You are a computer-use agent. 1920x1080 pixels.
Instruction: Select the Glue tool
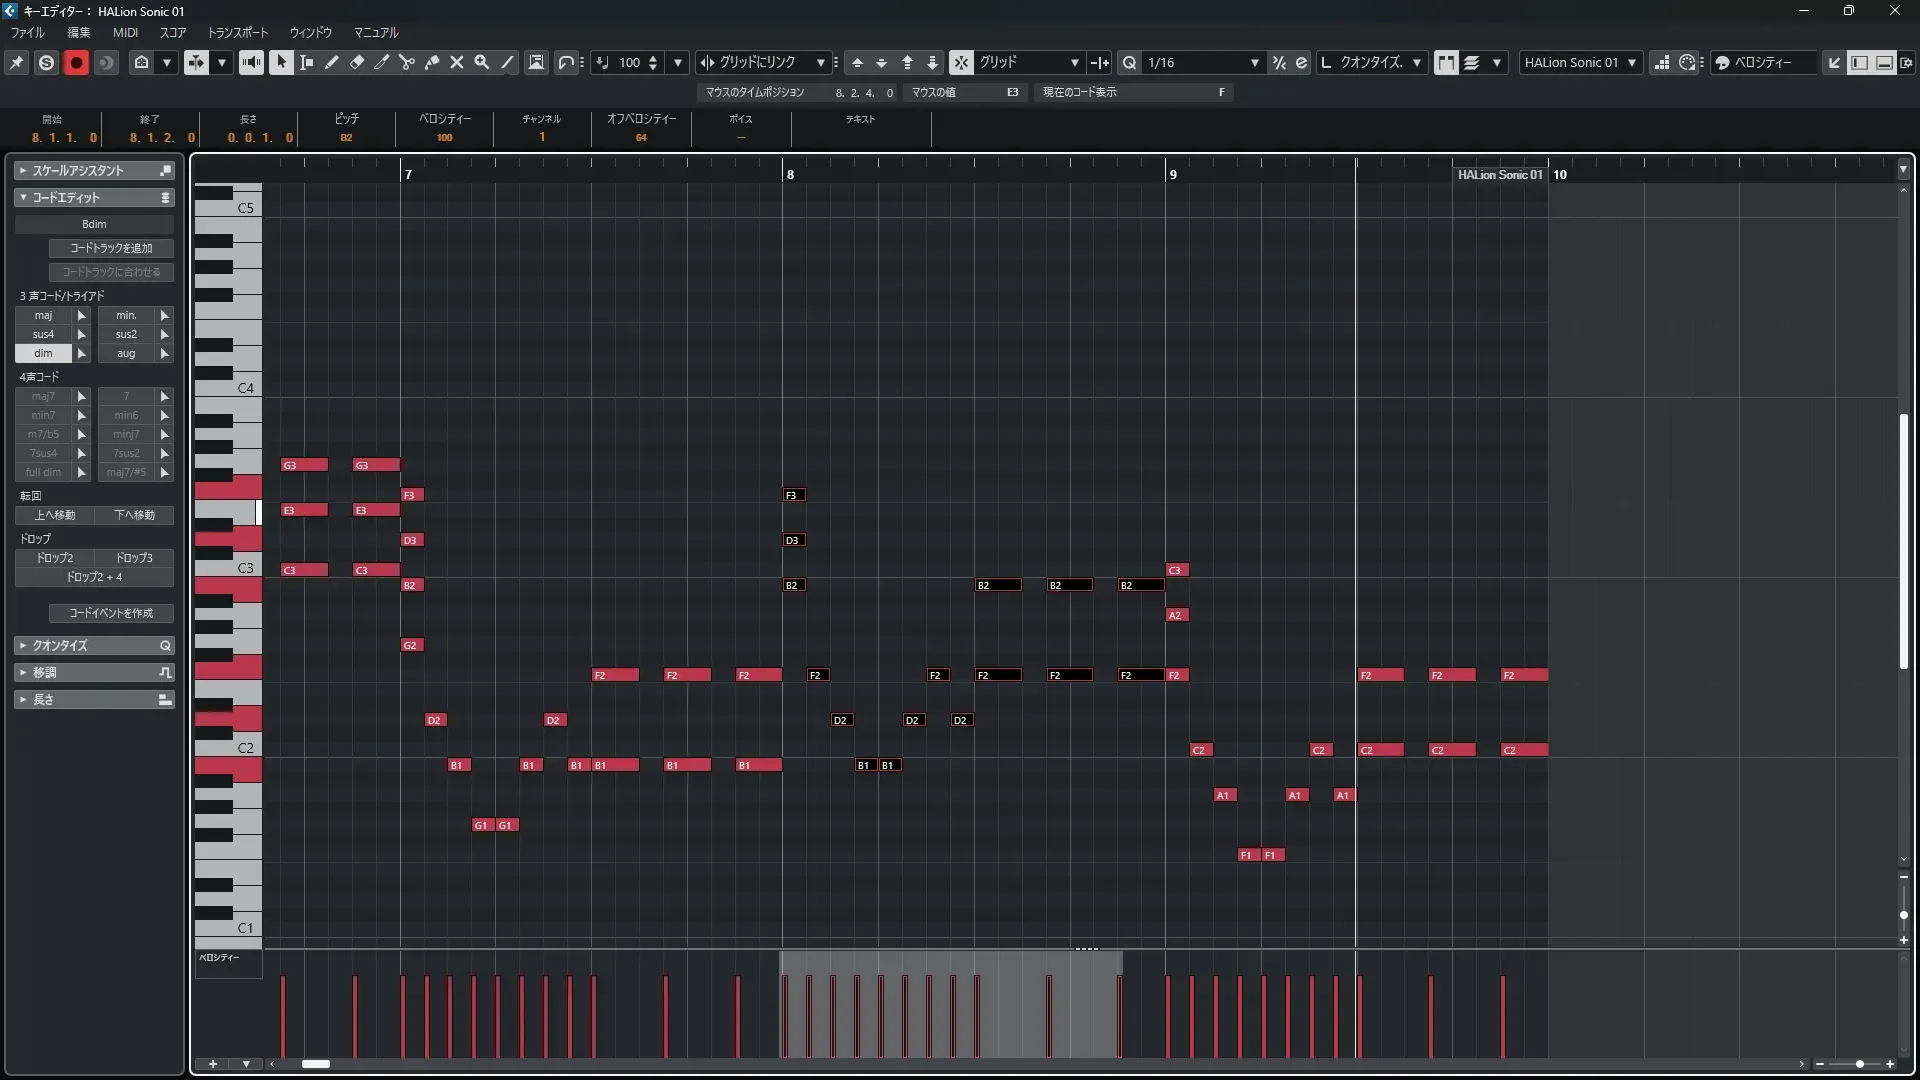(431, 62)
